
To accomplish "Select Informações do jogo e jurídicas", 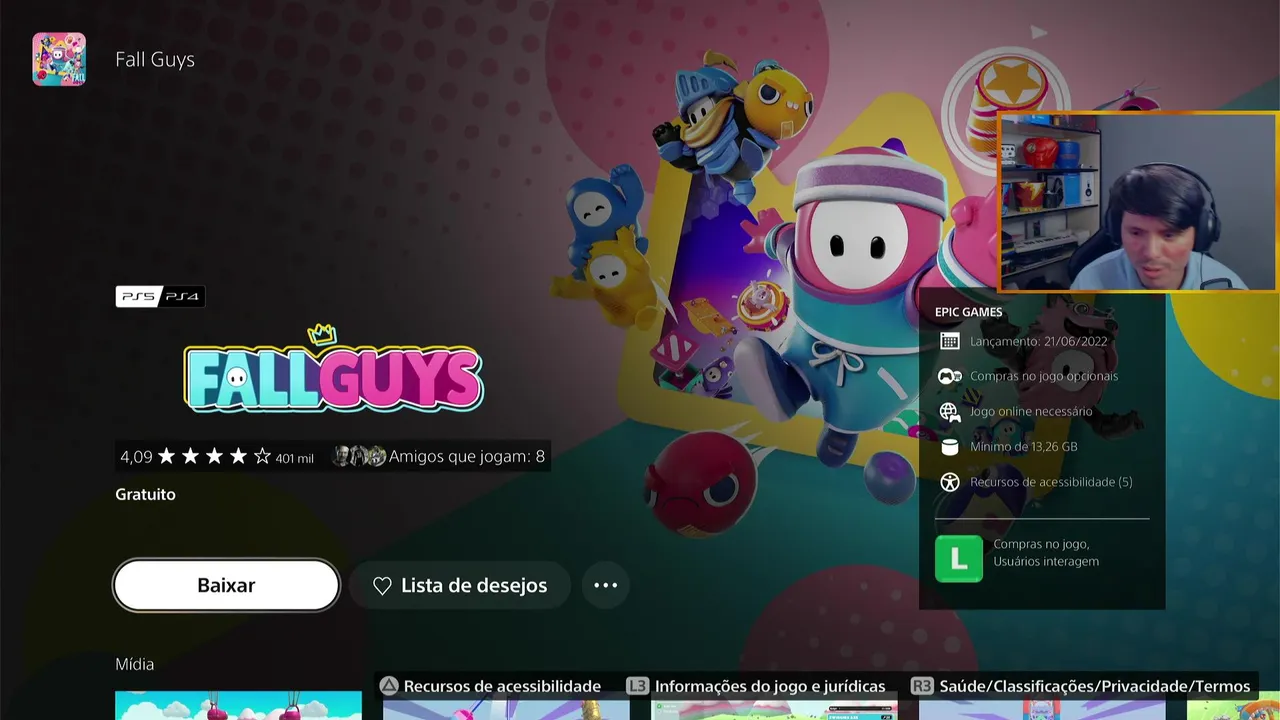I will tap(770, 686).
